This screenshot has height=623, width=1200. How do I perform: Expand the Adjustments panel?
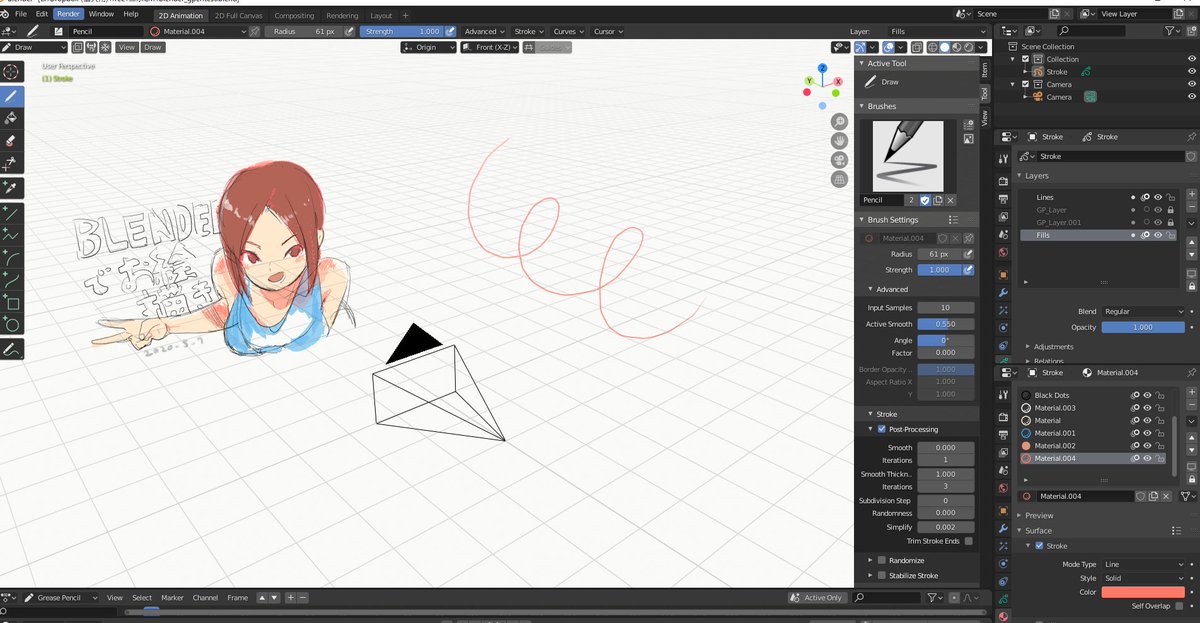point(1053,347)
